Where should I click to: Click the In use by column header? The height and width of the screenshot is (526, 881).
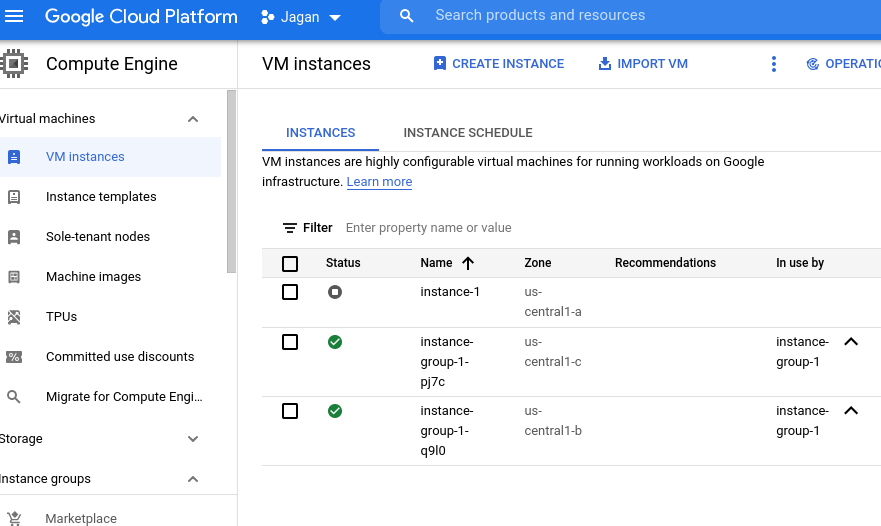800,263
